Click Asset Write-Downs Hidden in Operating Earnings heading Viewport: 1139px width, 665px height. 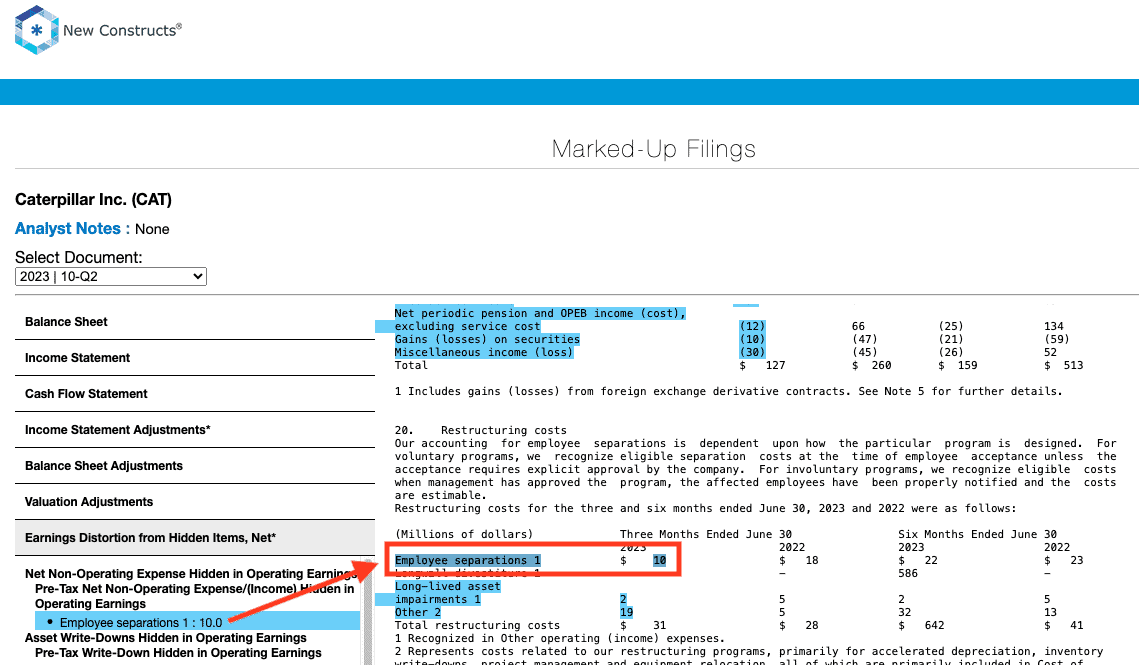(166, 637)
